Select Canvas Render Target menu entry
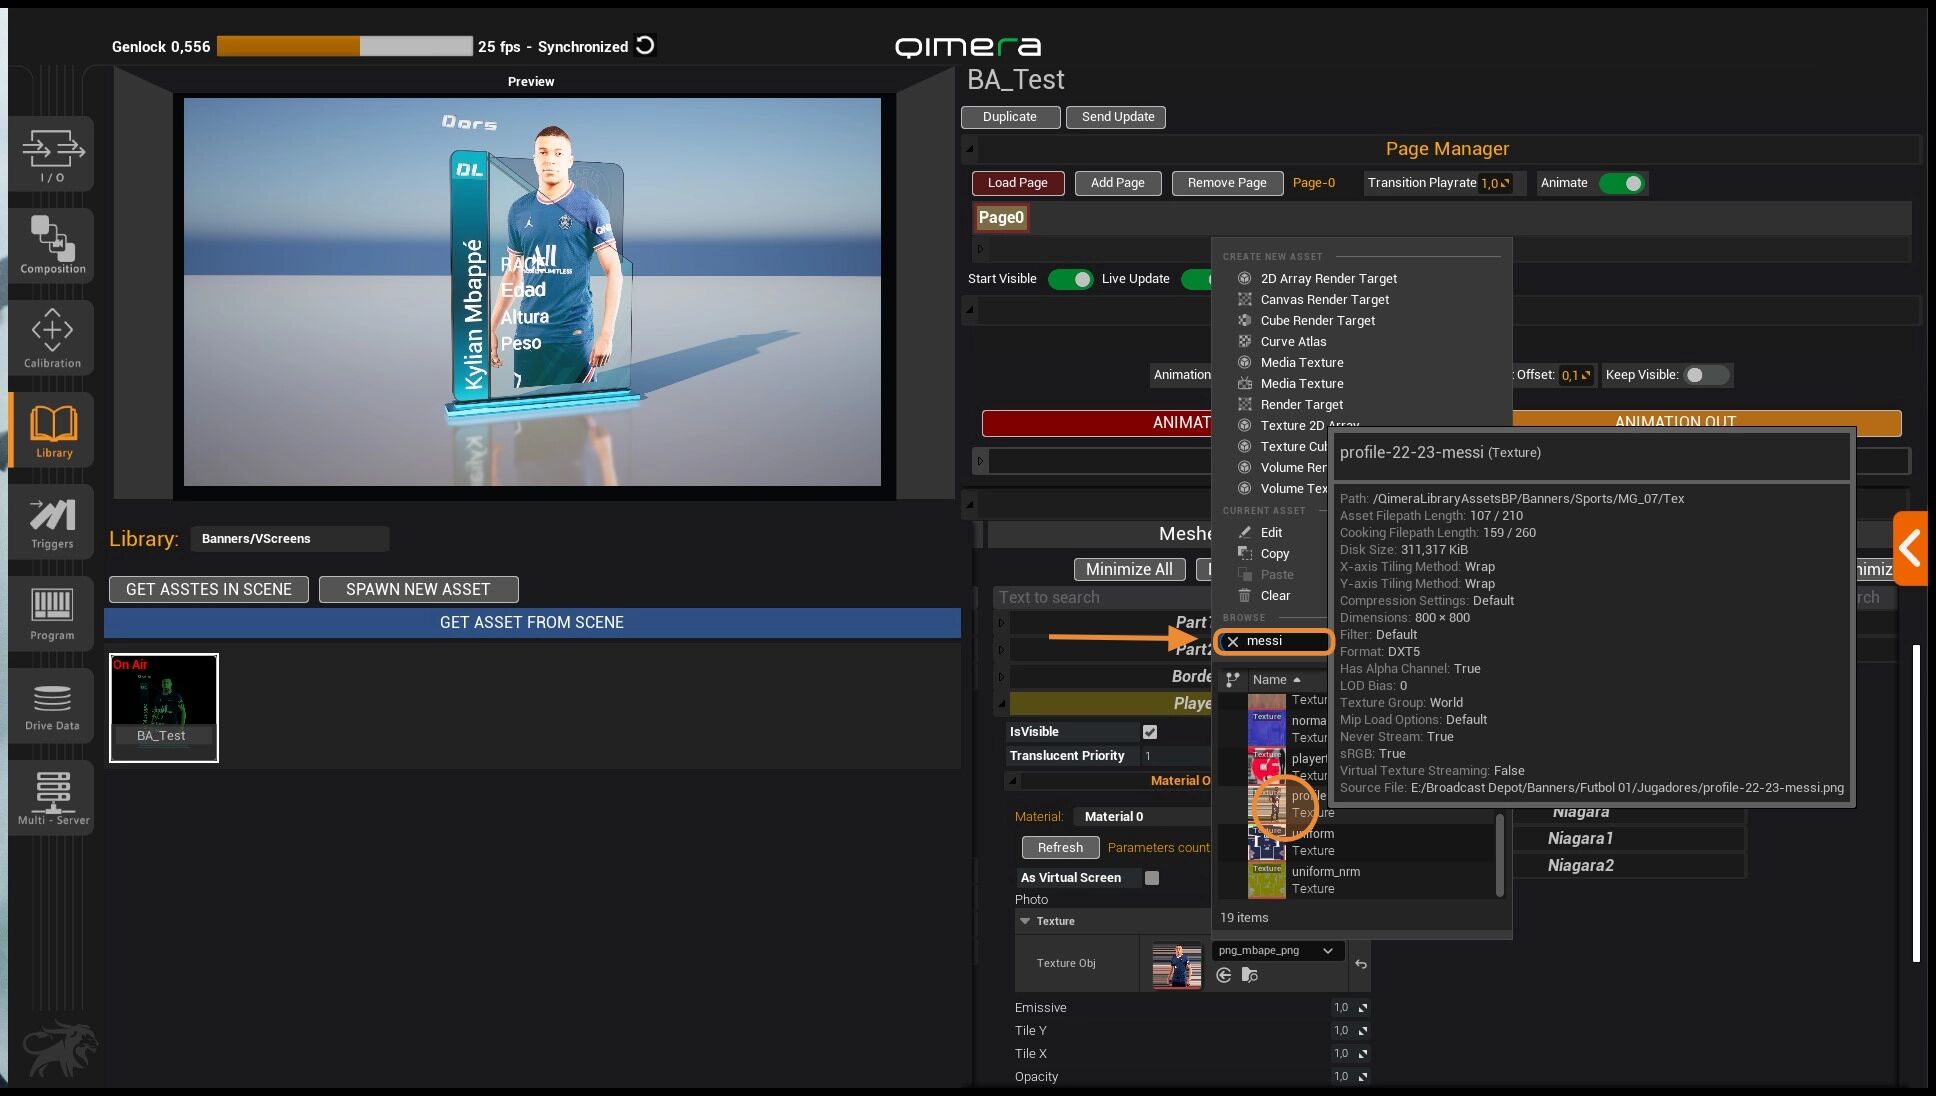The image size is (1936, 1096). [x=1324, y=300]
